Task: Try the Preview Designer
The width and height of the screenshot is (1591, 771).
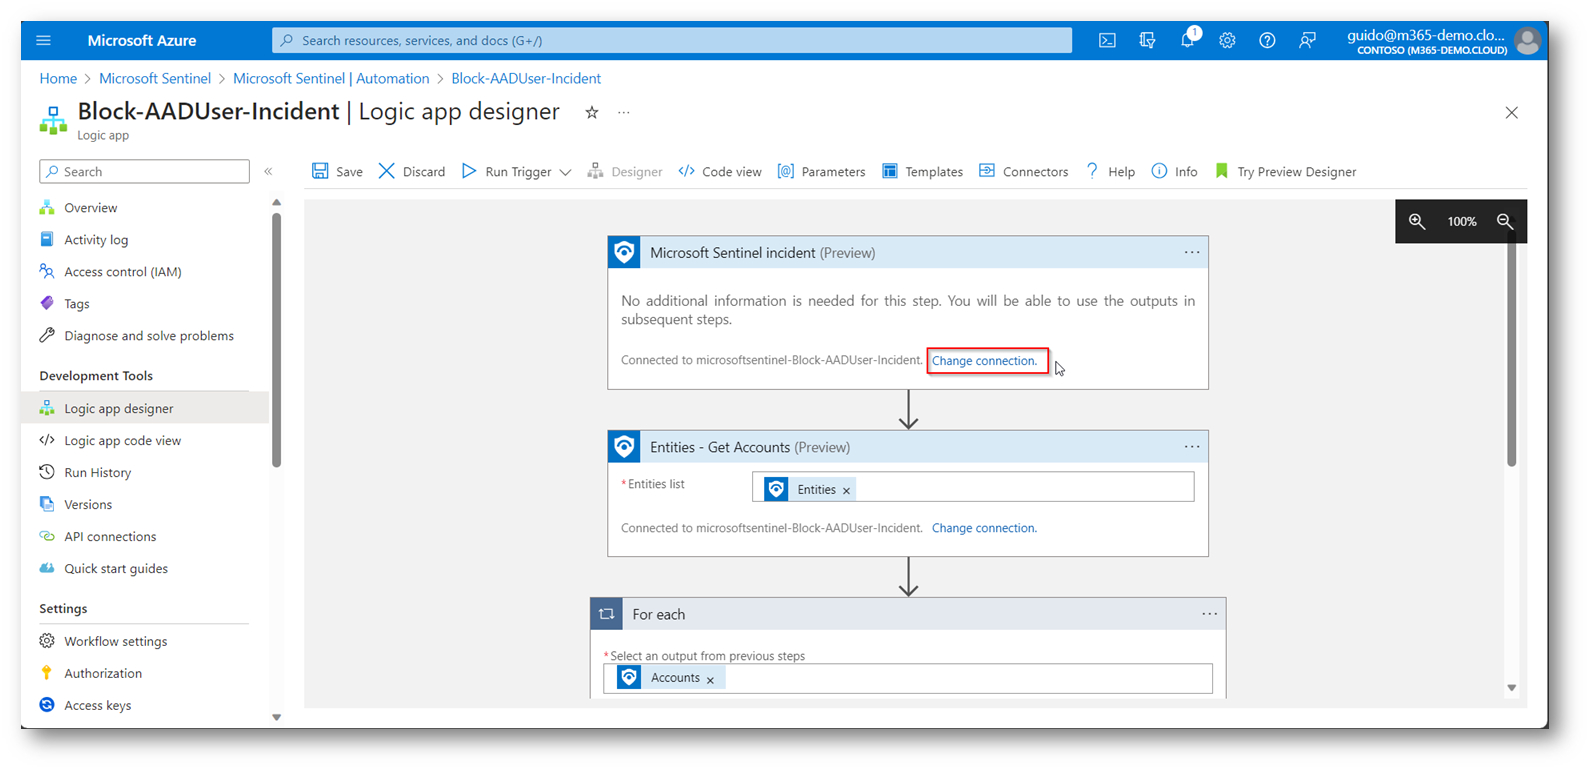Action: 1286,172
